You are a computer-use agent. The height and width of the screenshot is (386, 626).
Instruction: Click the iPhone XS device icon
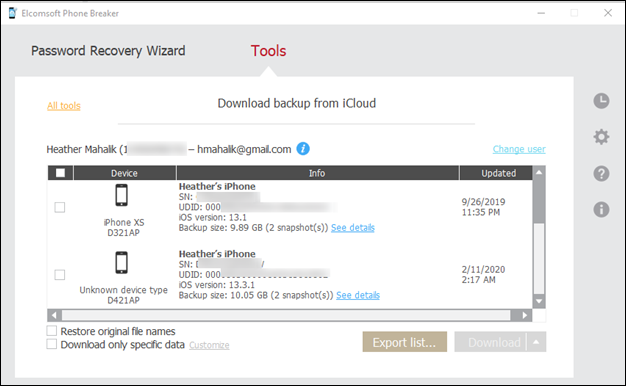click(x=122, y=195)
